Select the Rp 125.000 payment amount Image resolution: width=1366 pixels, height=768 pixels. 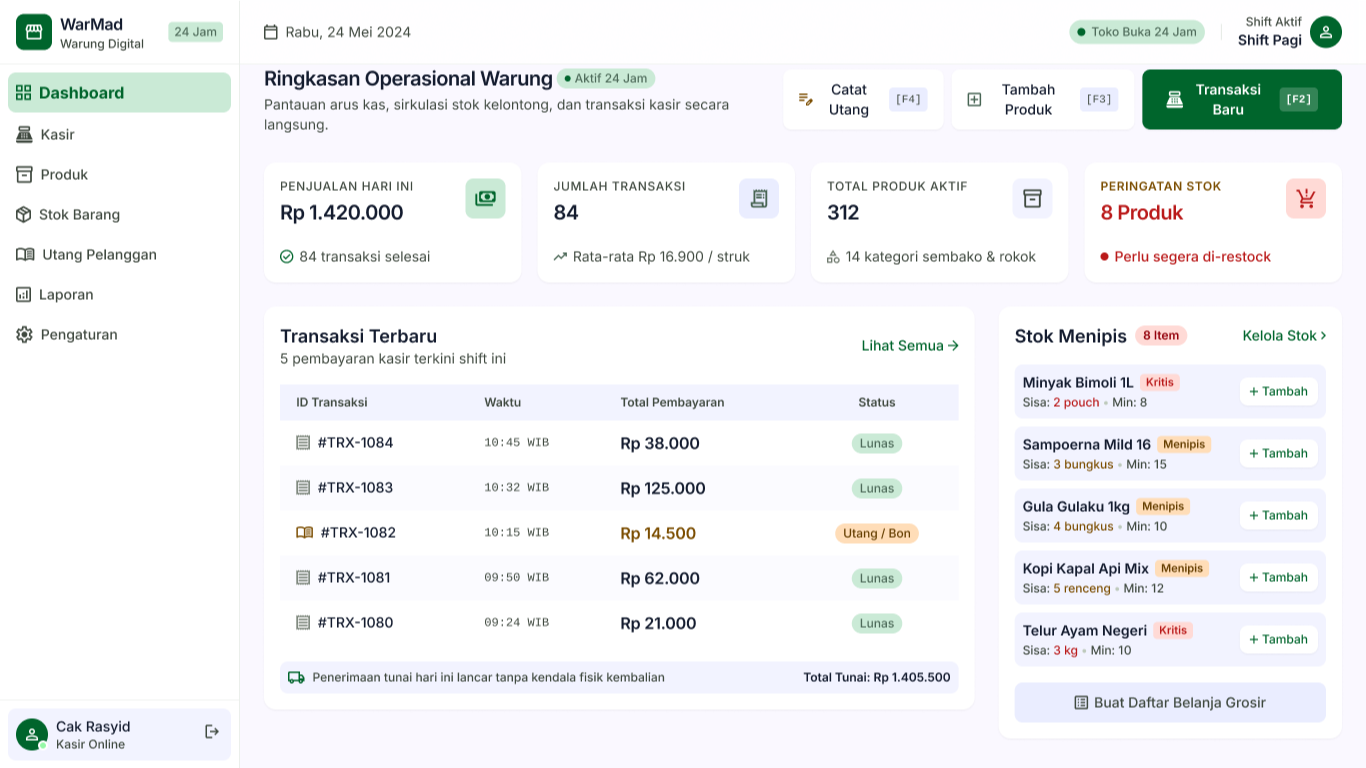[663, 488]
